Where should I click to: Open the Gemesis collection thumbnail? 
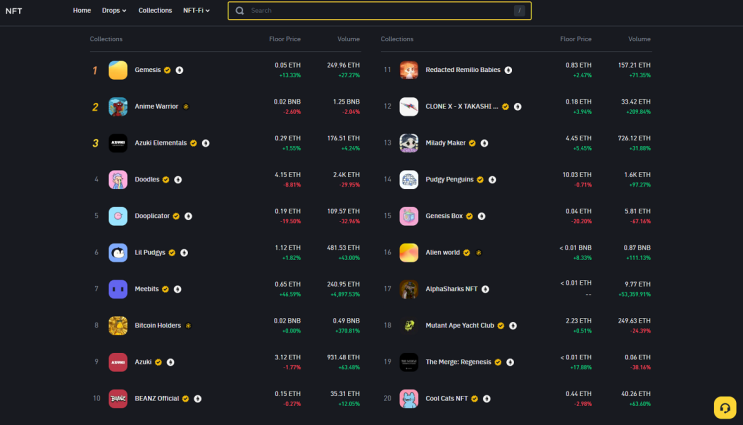tap(118, 70)
